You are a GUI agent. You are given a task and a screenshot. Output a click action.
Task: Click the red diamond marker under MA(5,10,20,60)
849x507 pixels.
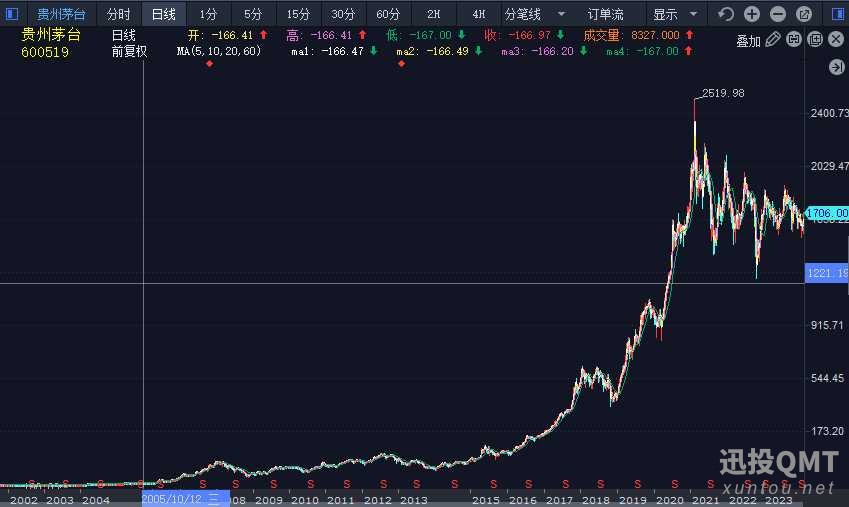(x=210, y=64)
